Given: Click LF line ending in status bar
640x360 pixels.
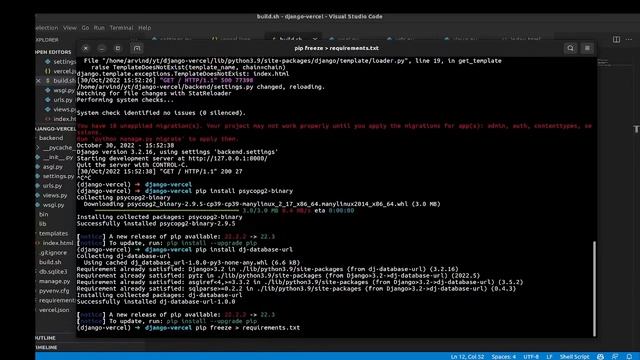Looking at the screenshot, I should [549, 356].
